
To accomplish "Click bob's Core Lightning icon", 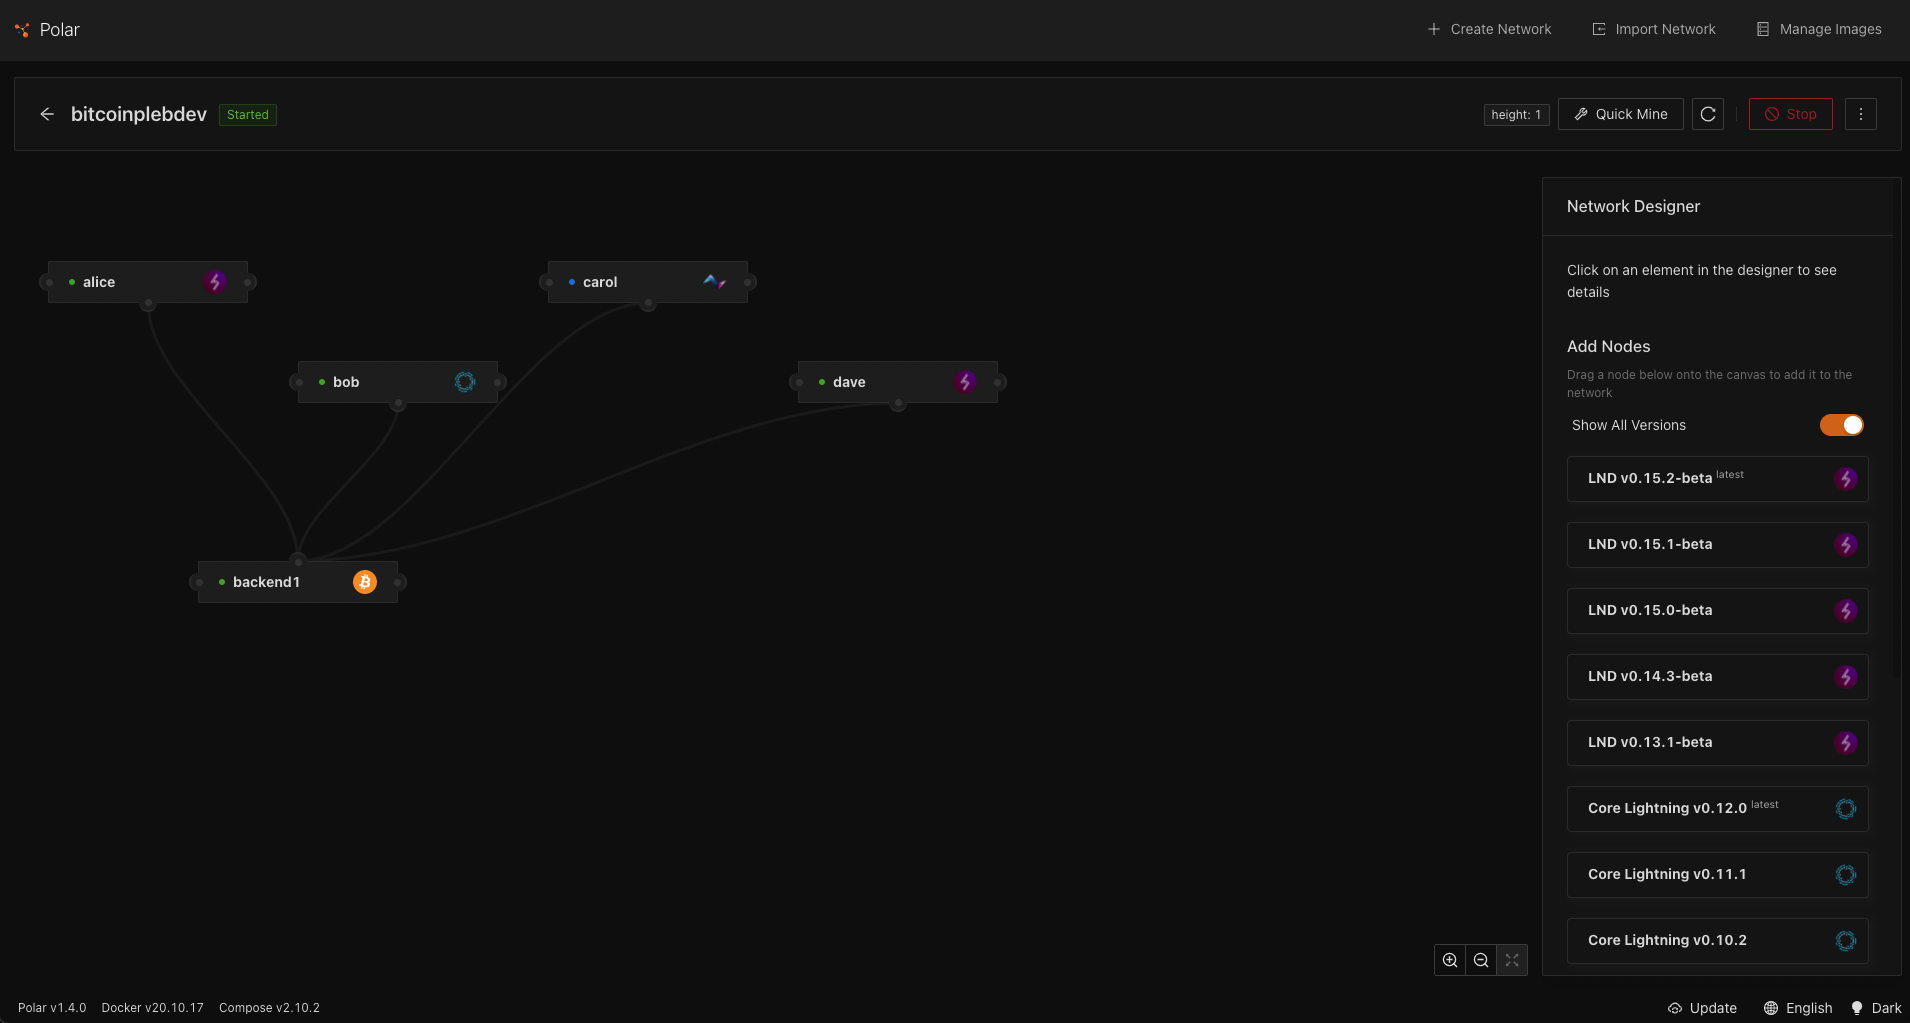I will tap(465, 382).
